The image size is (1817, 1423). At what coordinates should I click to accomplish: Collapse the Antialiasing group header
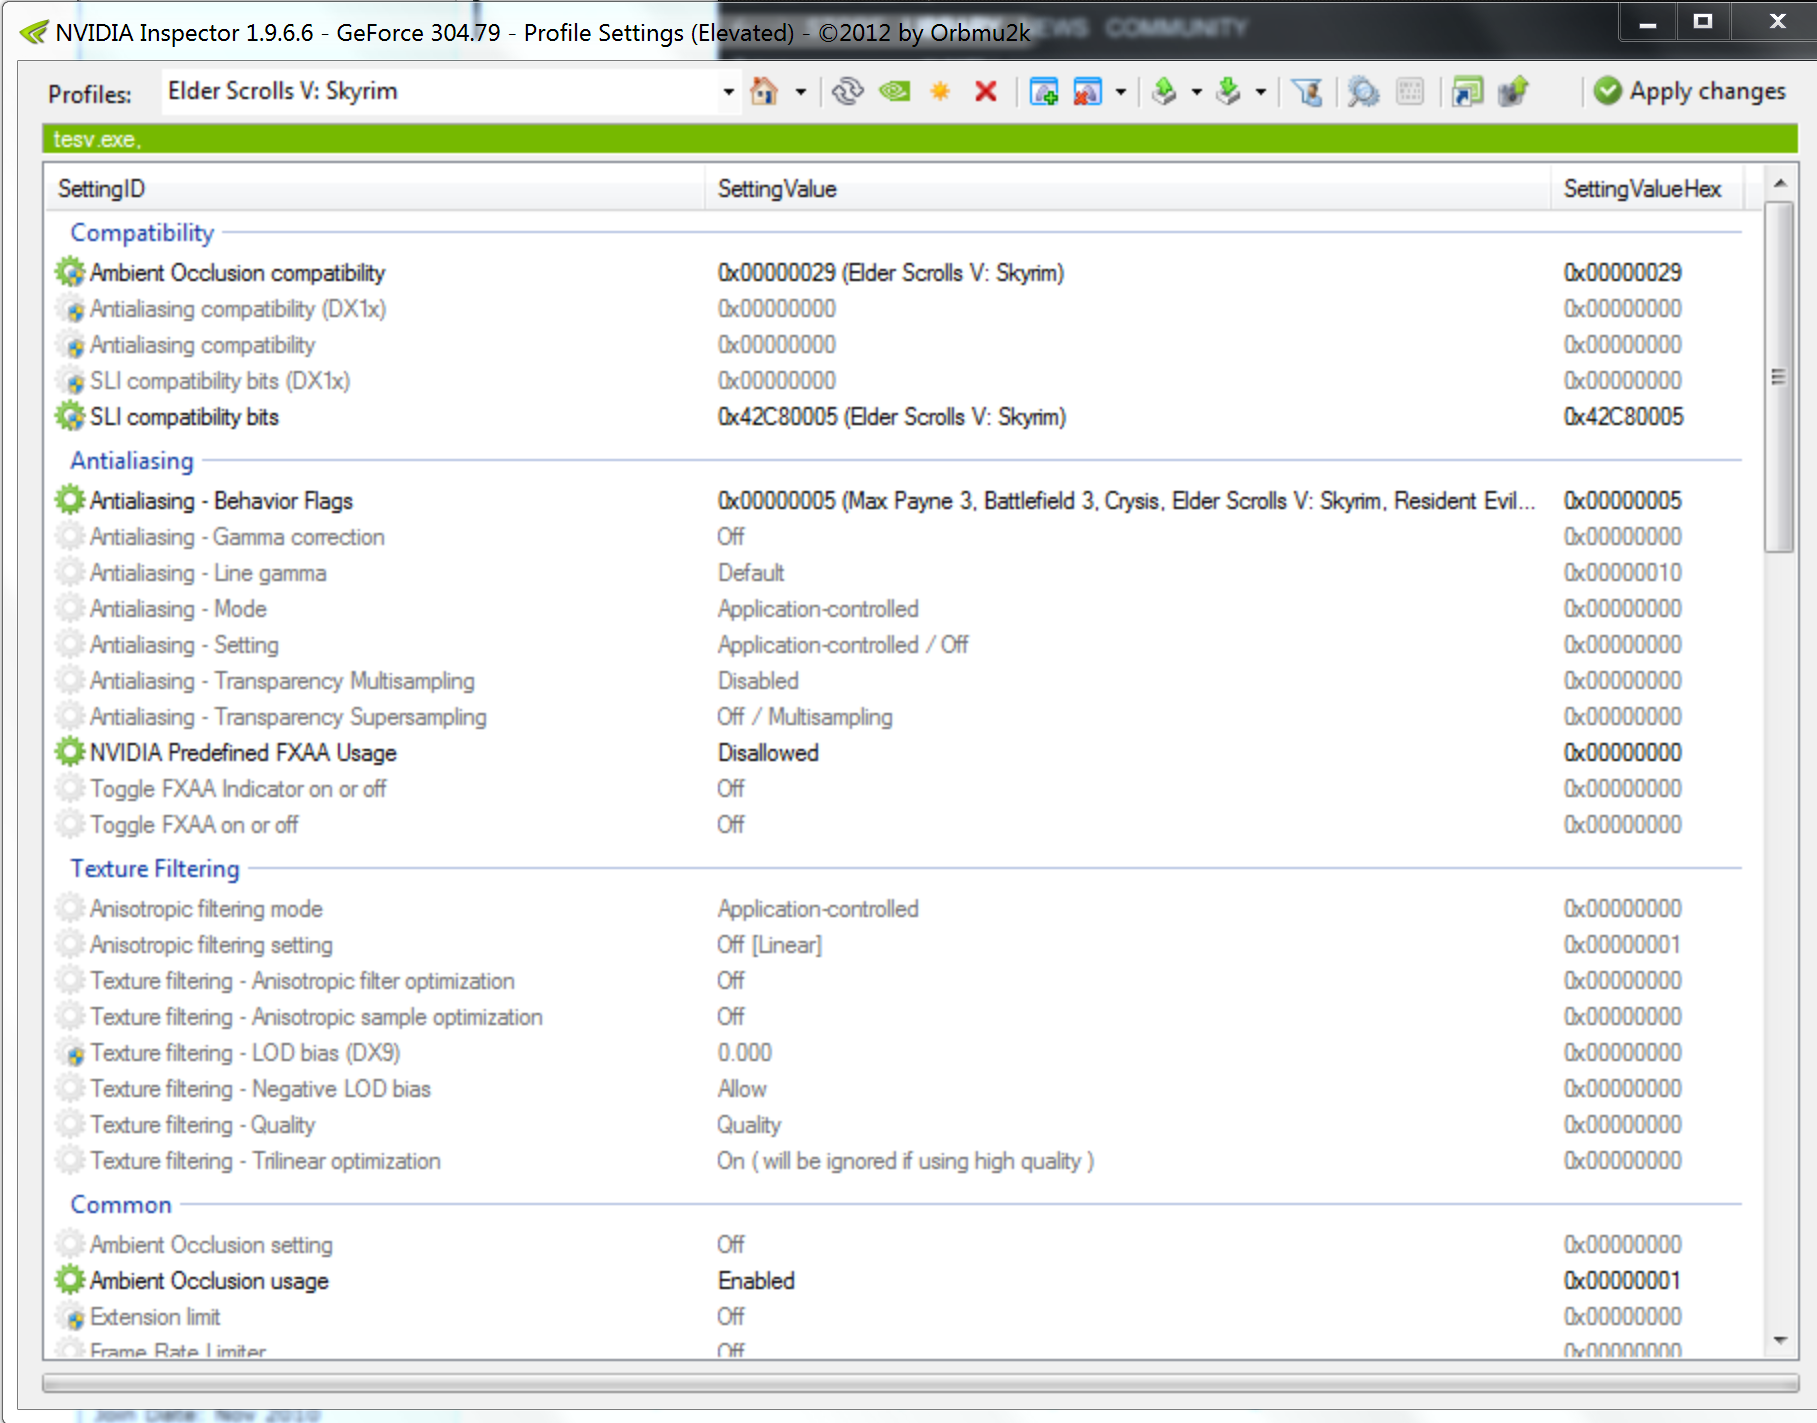132,461
